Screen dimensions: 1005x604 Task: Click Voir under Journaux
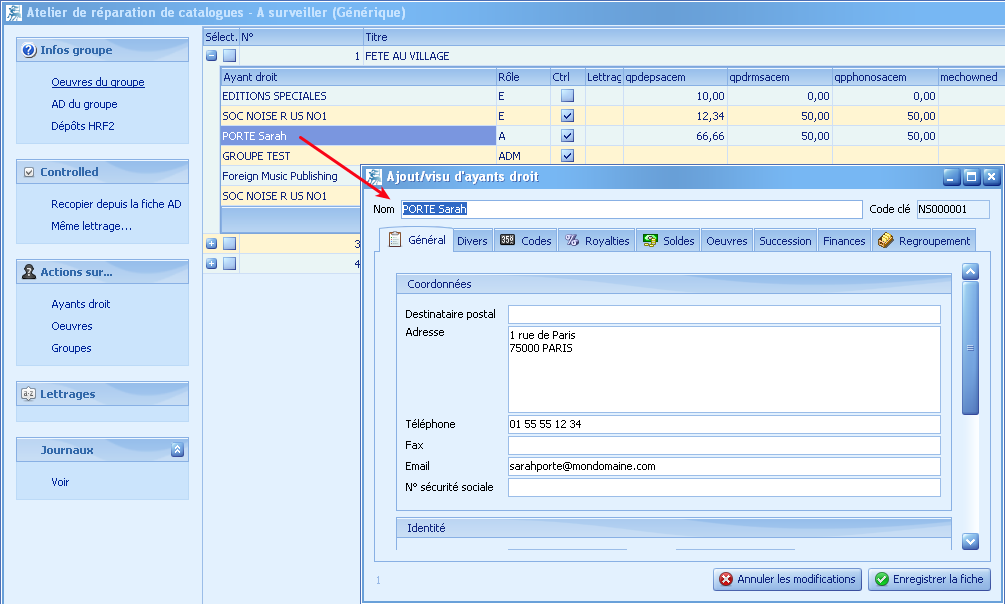[60, 482]
